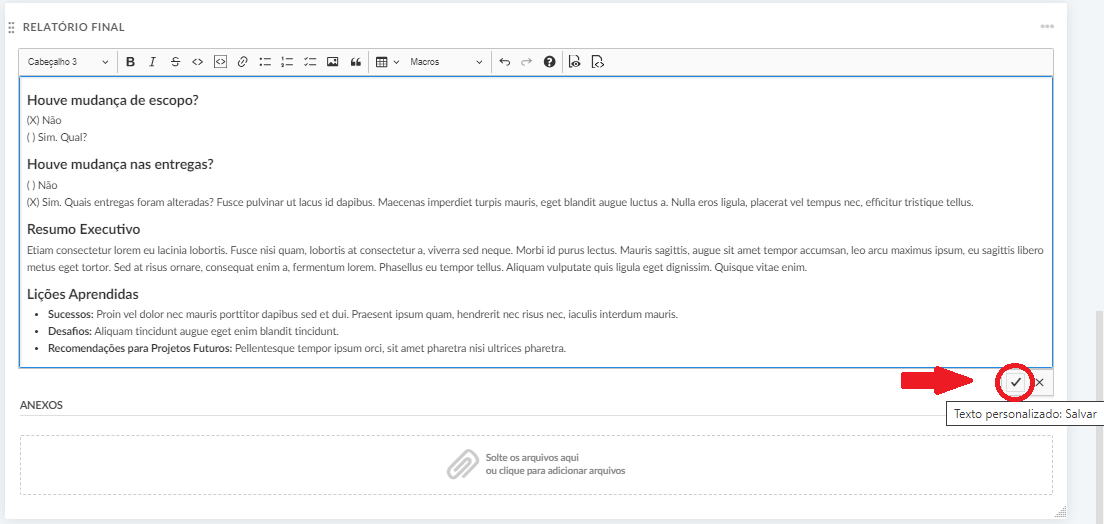Insert a hyperlink

pyautogui.click(x=242, y=62)
